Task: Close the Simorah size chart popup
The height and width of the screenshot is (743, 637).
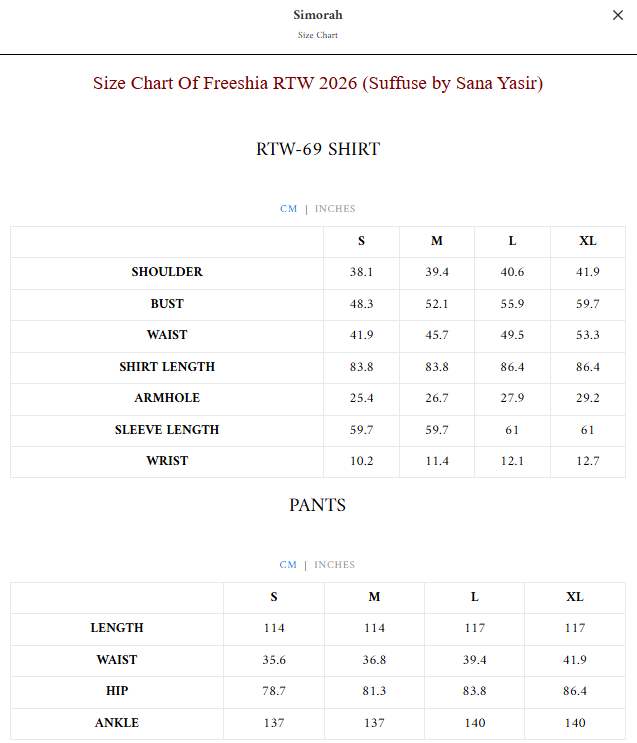Action: click(618, 16)
